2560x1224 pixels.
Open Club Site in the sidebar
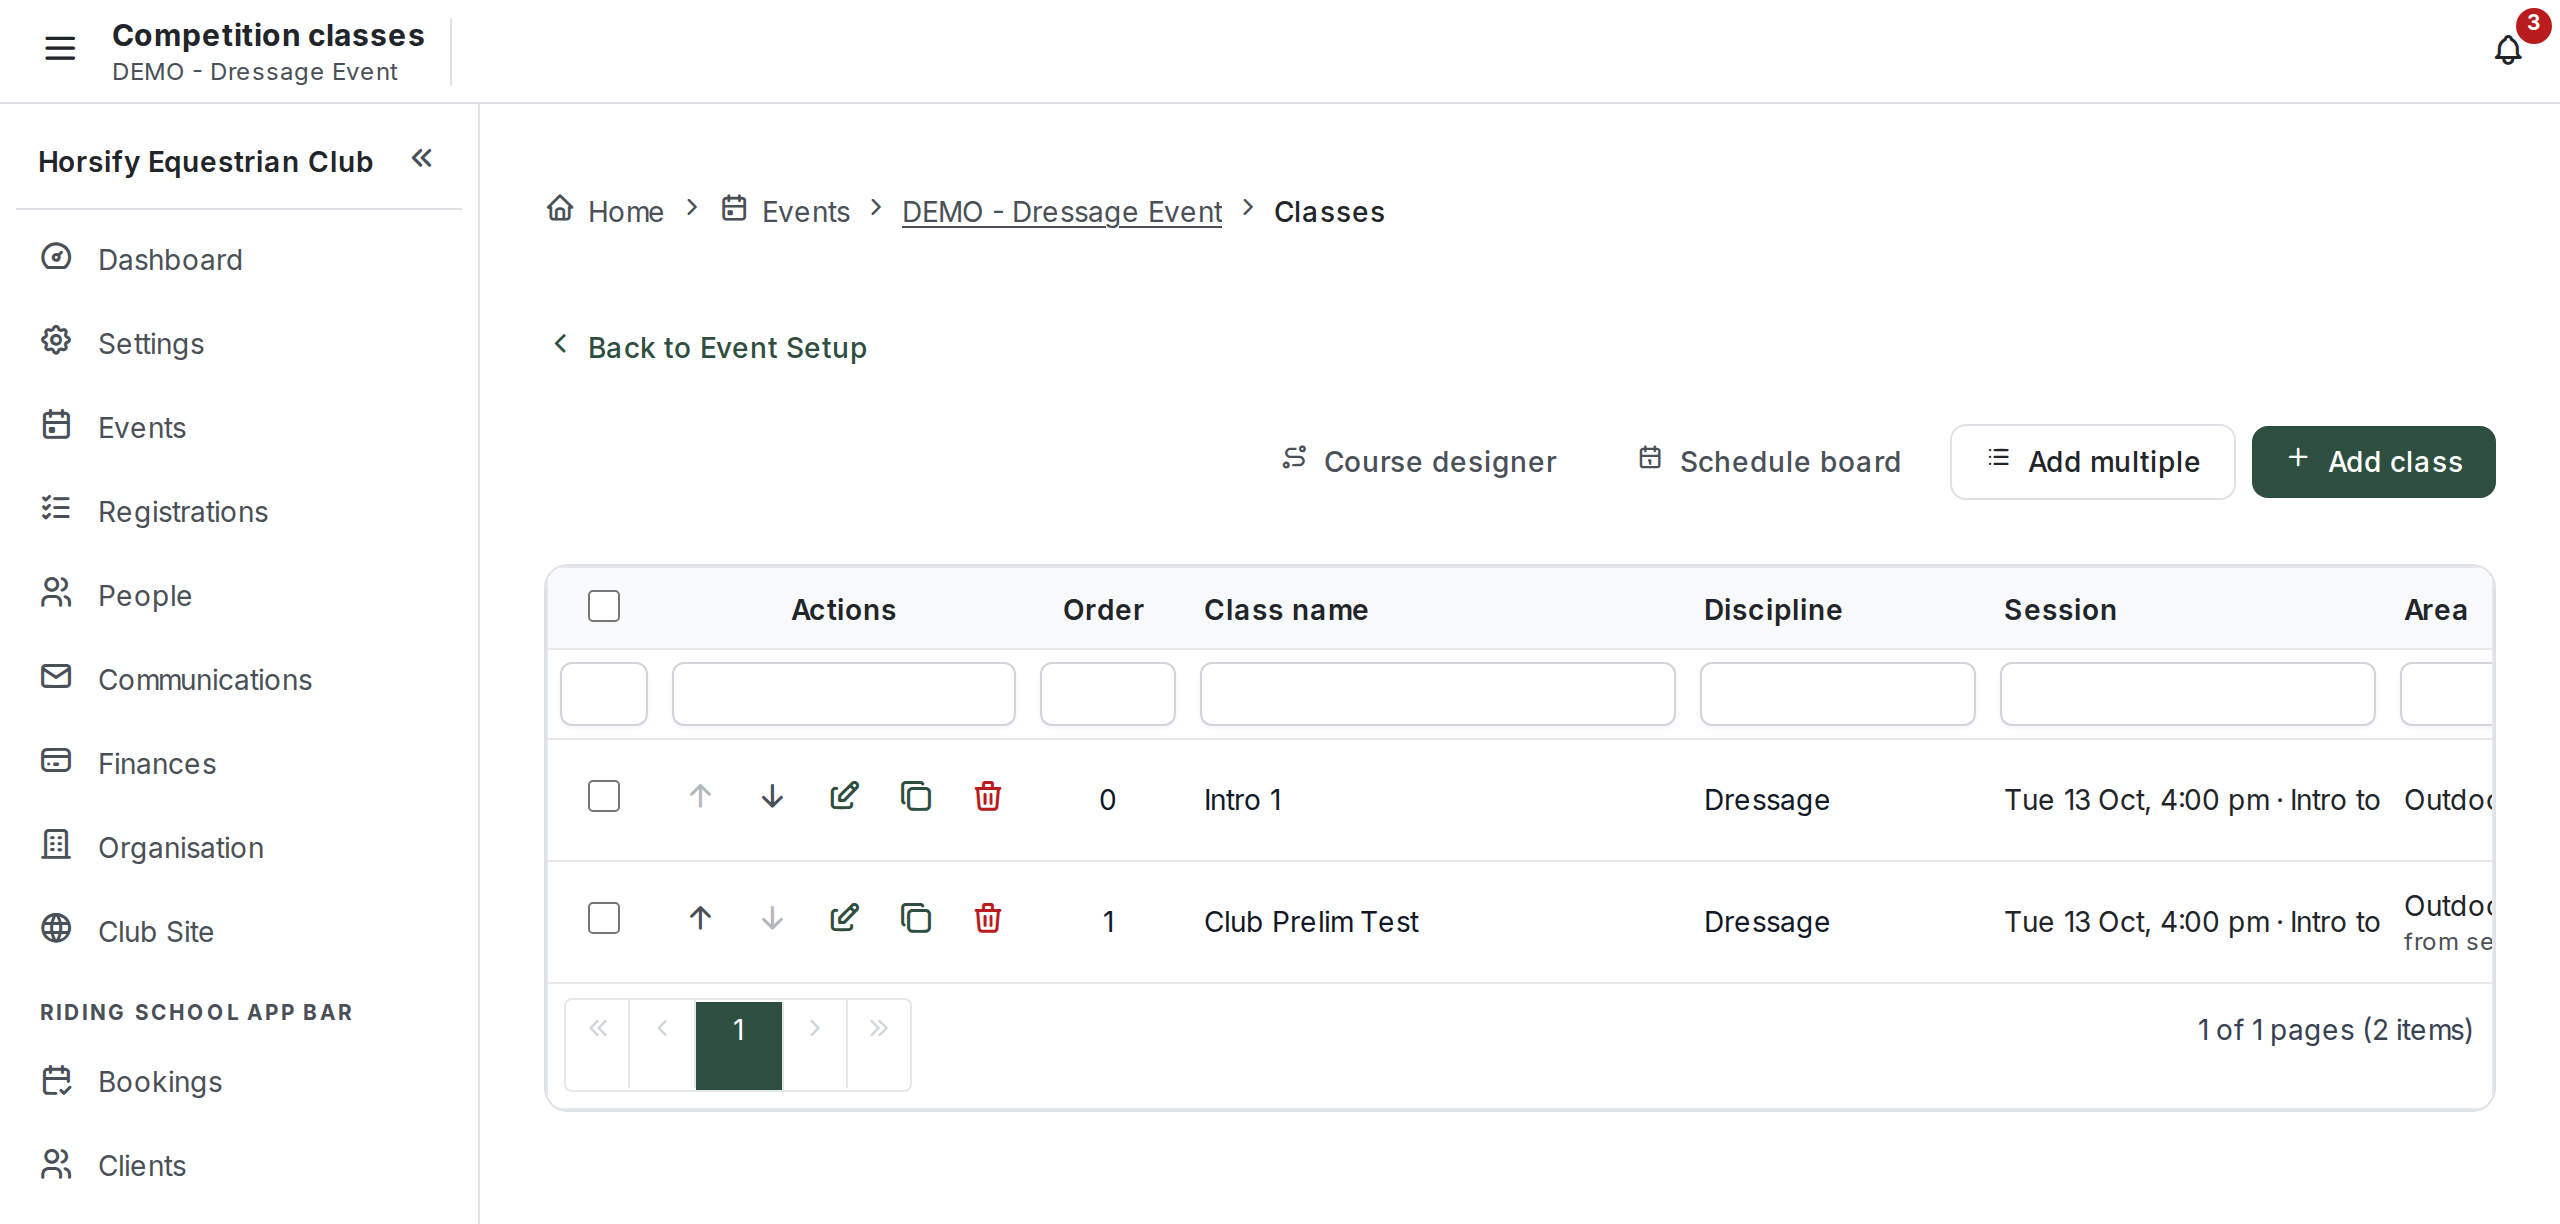pos(239,931)
